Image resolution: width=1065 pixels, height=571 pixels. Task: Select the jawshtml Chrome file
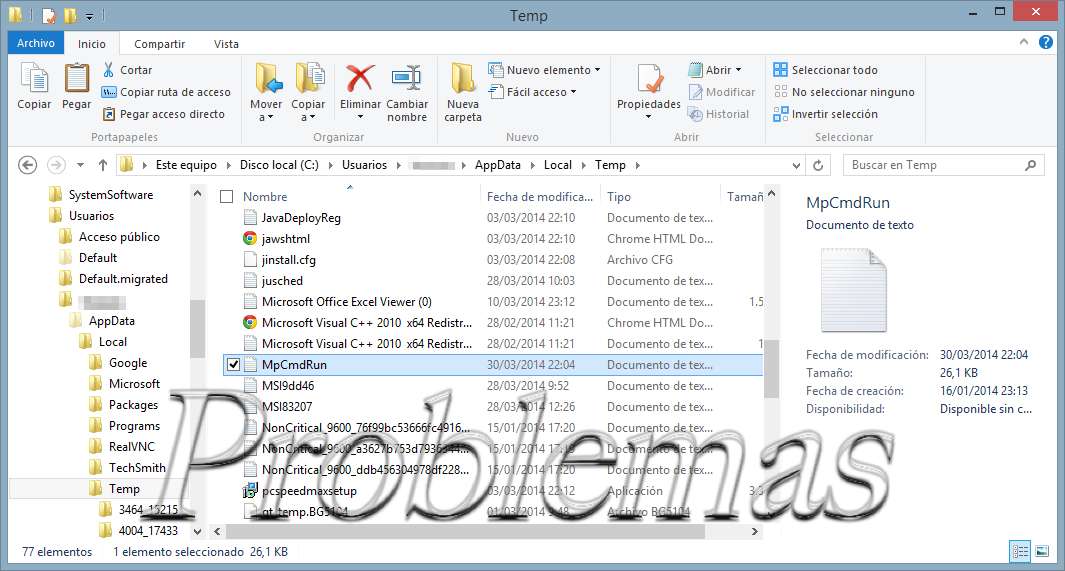285,239
